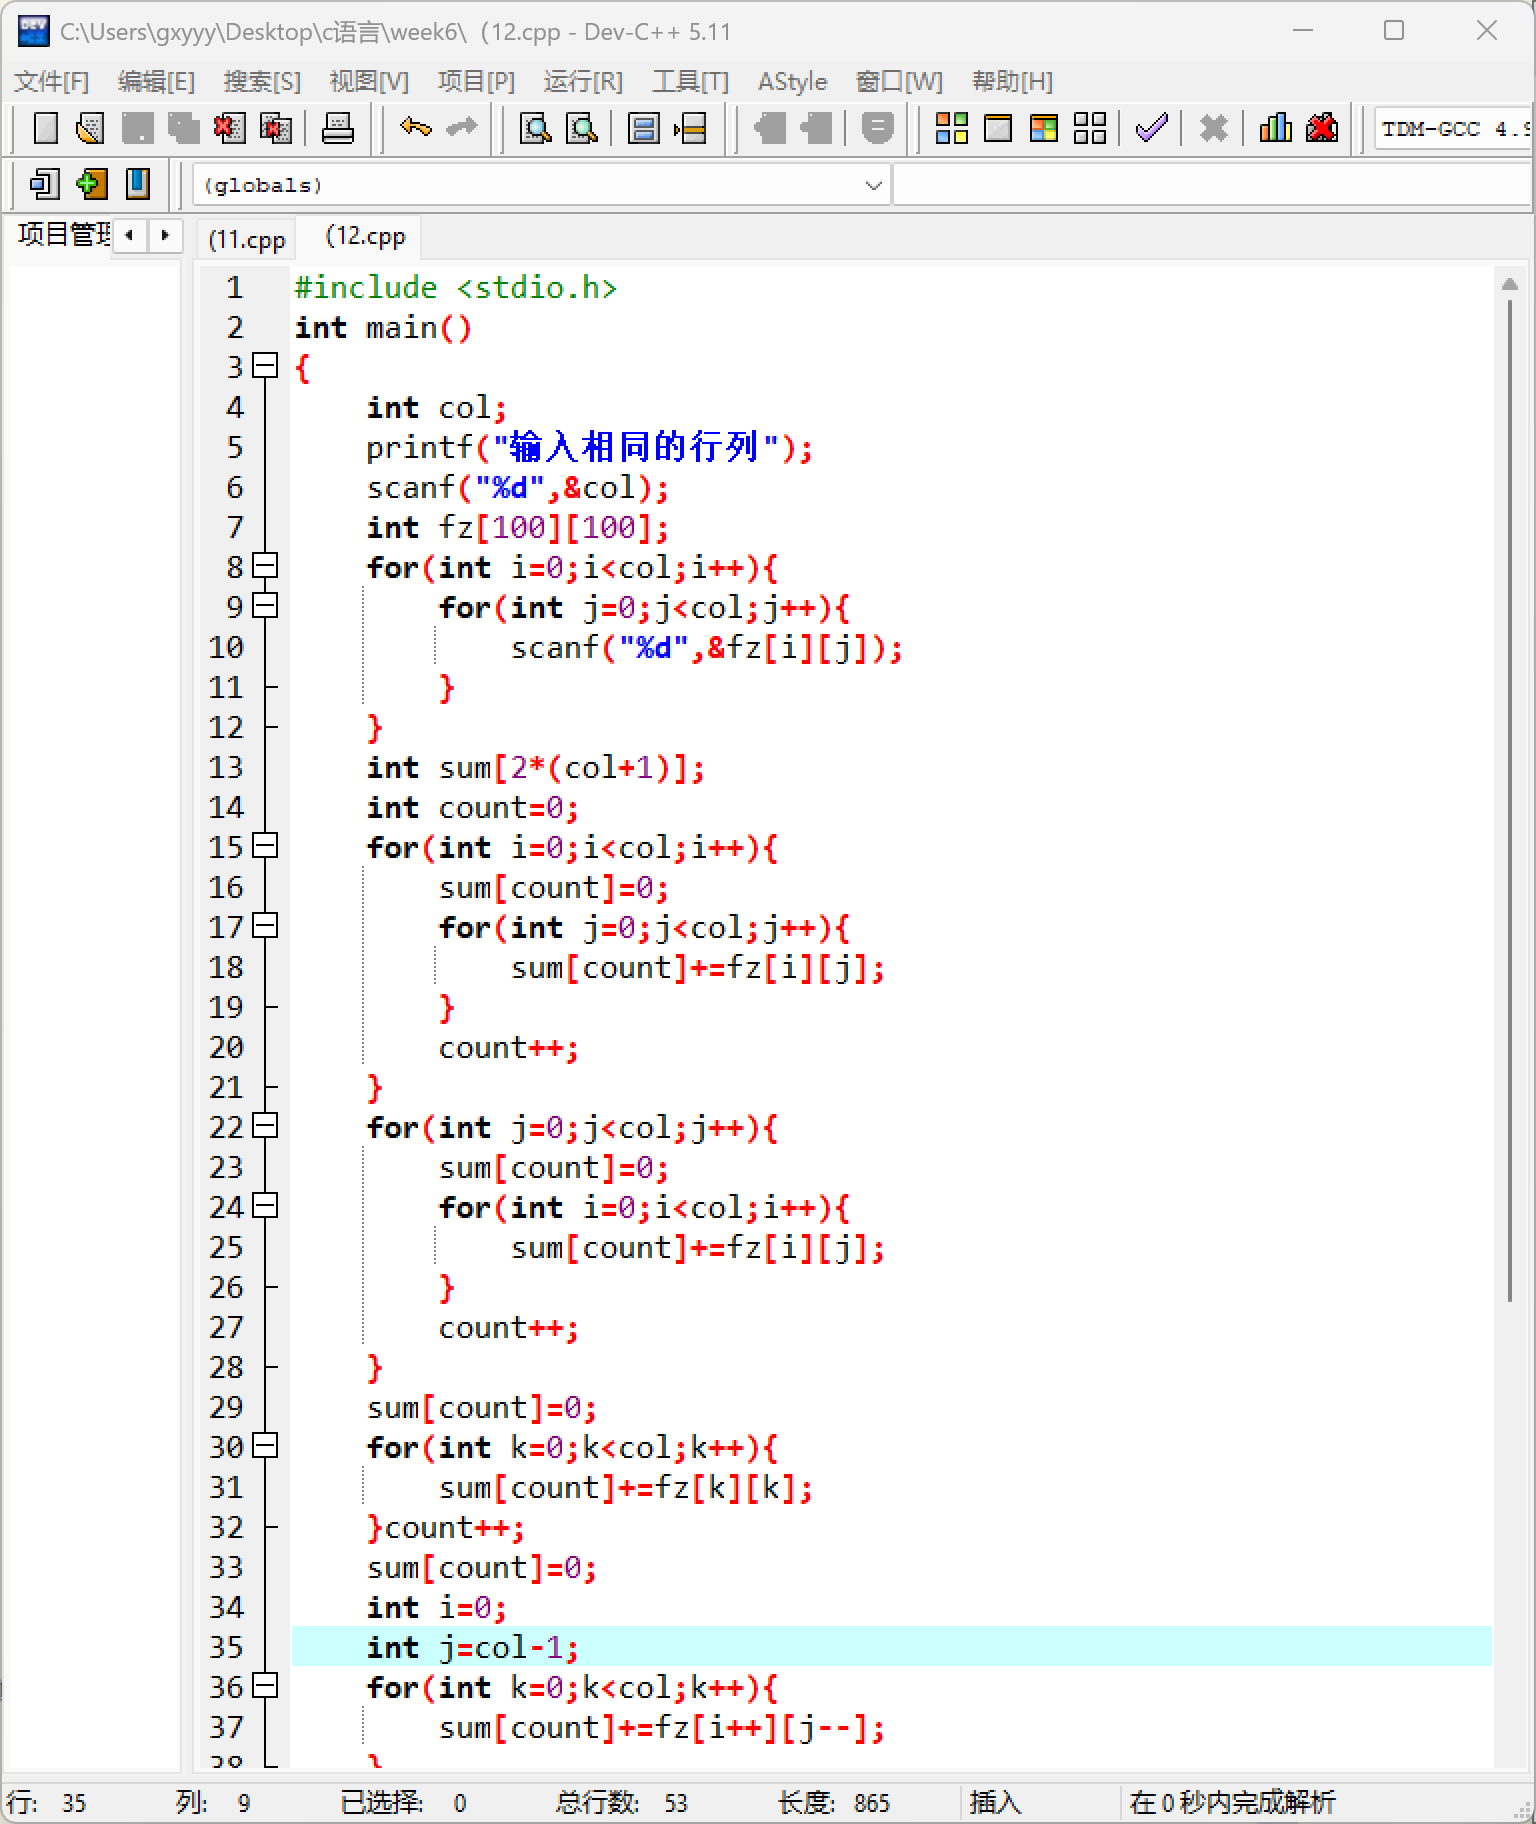The width and height of the screenshot is (1536, 1824).
Task: Open the 文件[F] menu
Action: coord(51,81)
